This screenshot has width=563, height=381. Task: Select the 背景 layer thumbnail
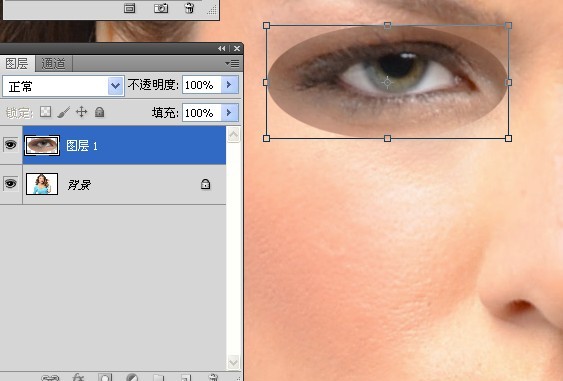click(42, 184)
